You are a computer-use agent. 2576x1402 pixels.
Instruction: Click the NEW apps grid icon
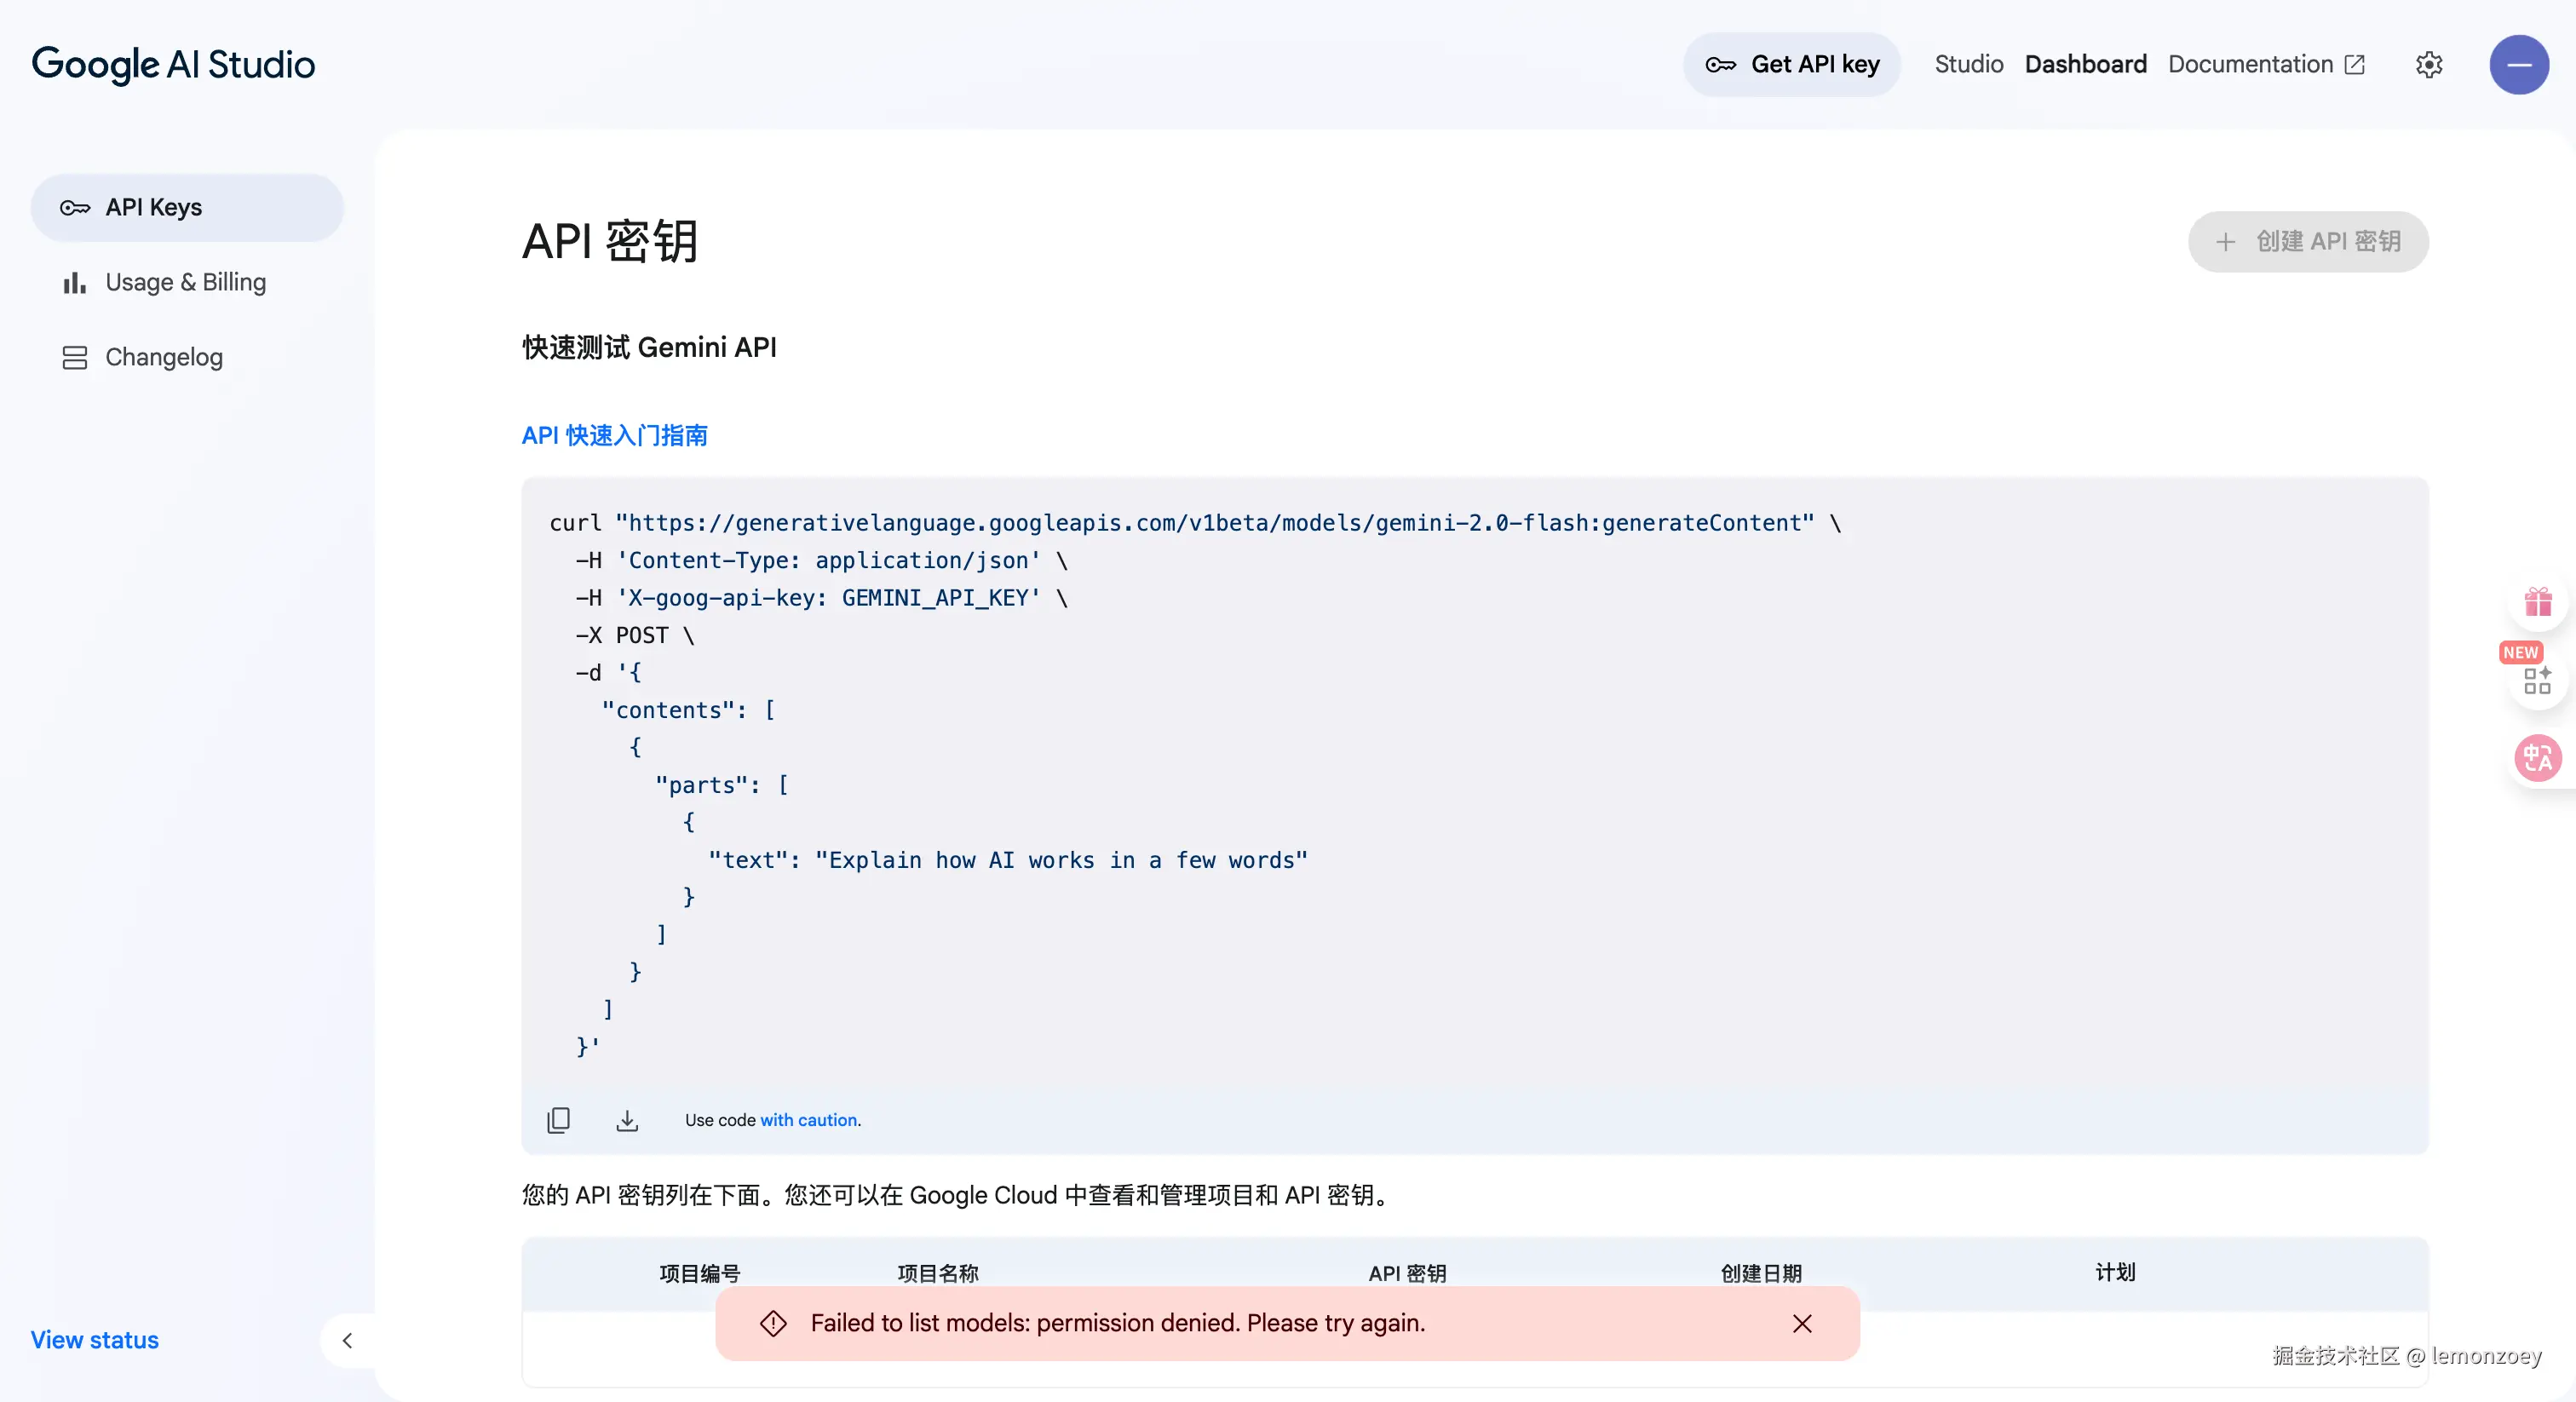coord(2537,680)
